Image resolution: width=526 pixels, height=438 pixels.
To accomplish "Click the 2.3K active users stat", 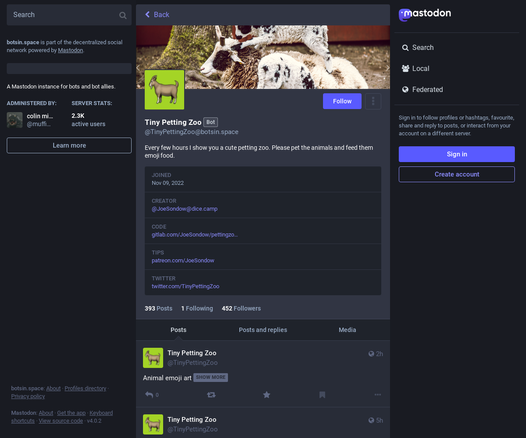I will click(x=88, y=120).
